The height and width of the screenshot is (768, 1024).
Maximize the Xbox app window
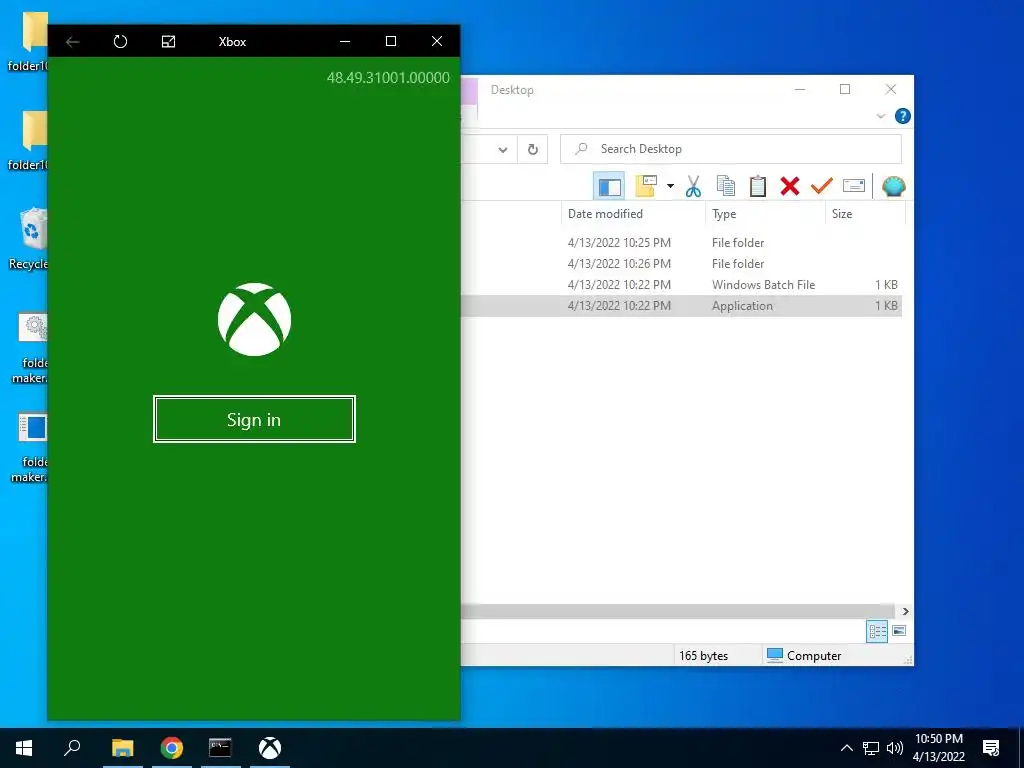[x=391, y=41]
